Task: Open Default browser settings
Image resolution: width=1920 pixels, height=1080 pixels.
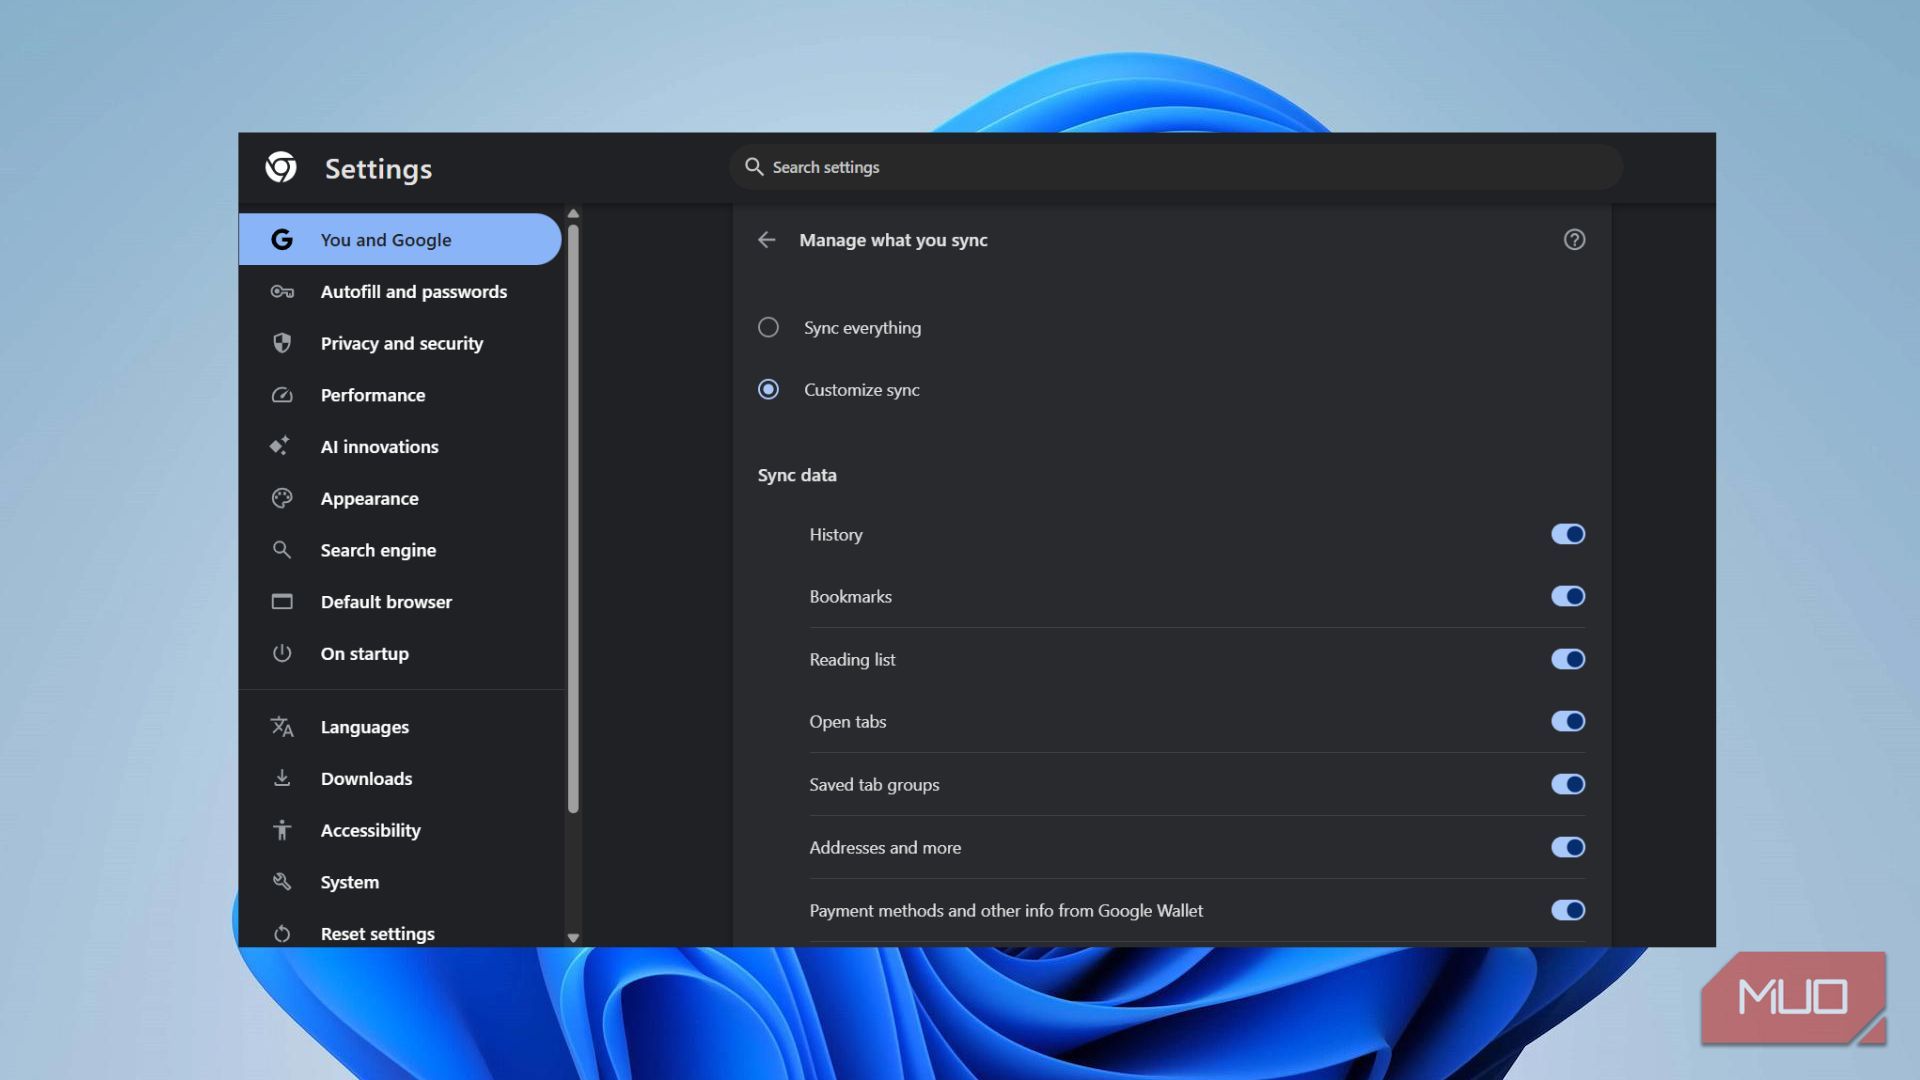Action: tap(400, 602)
